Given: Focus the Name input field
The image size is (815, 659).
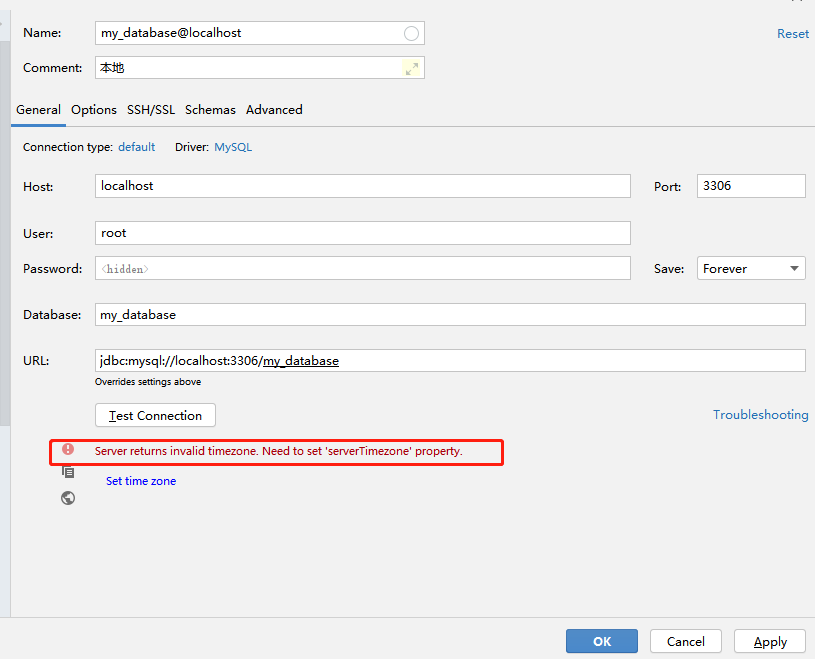Looking at the screenshot, I should (259, 33).
